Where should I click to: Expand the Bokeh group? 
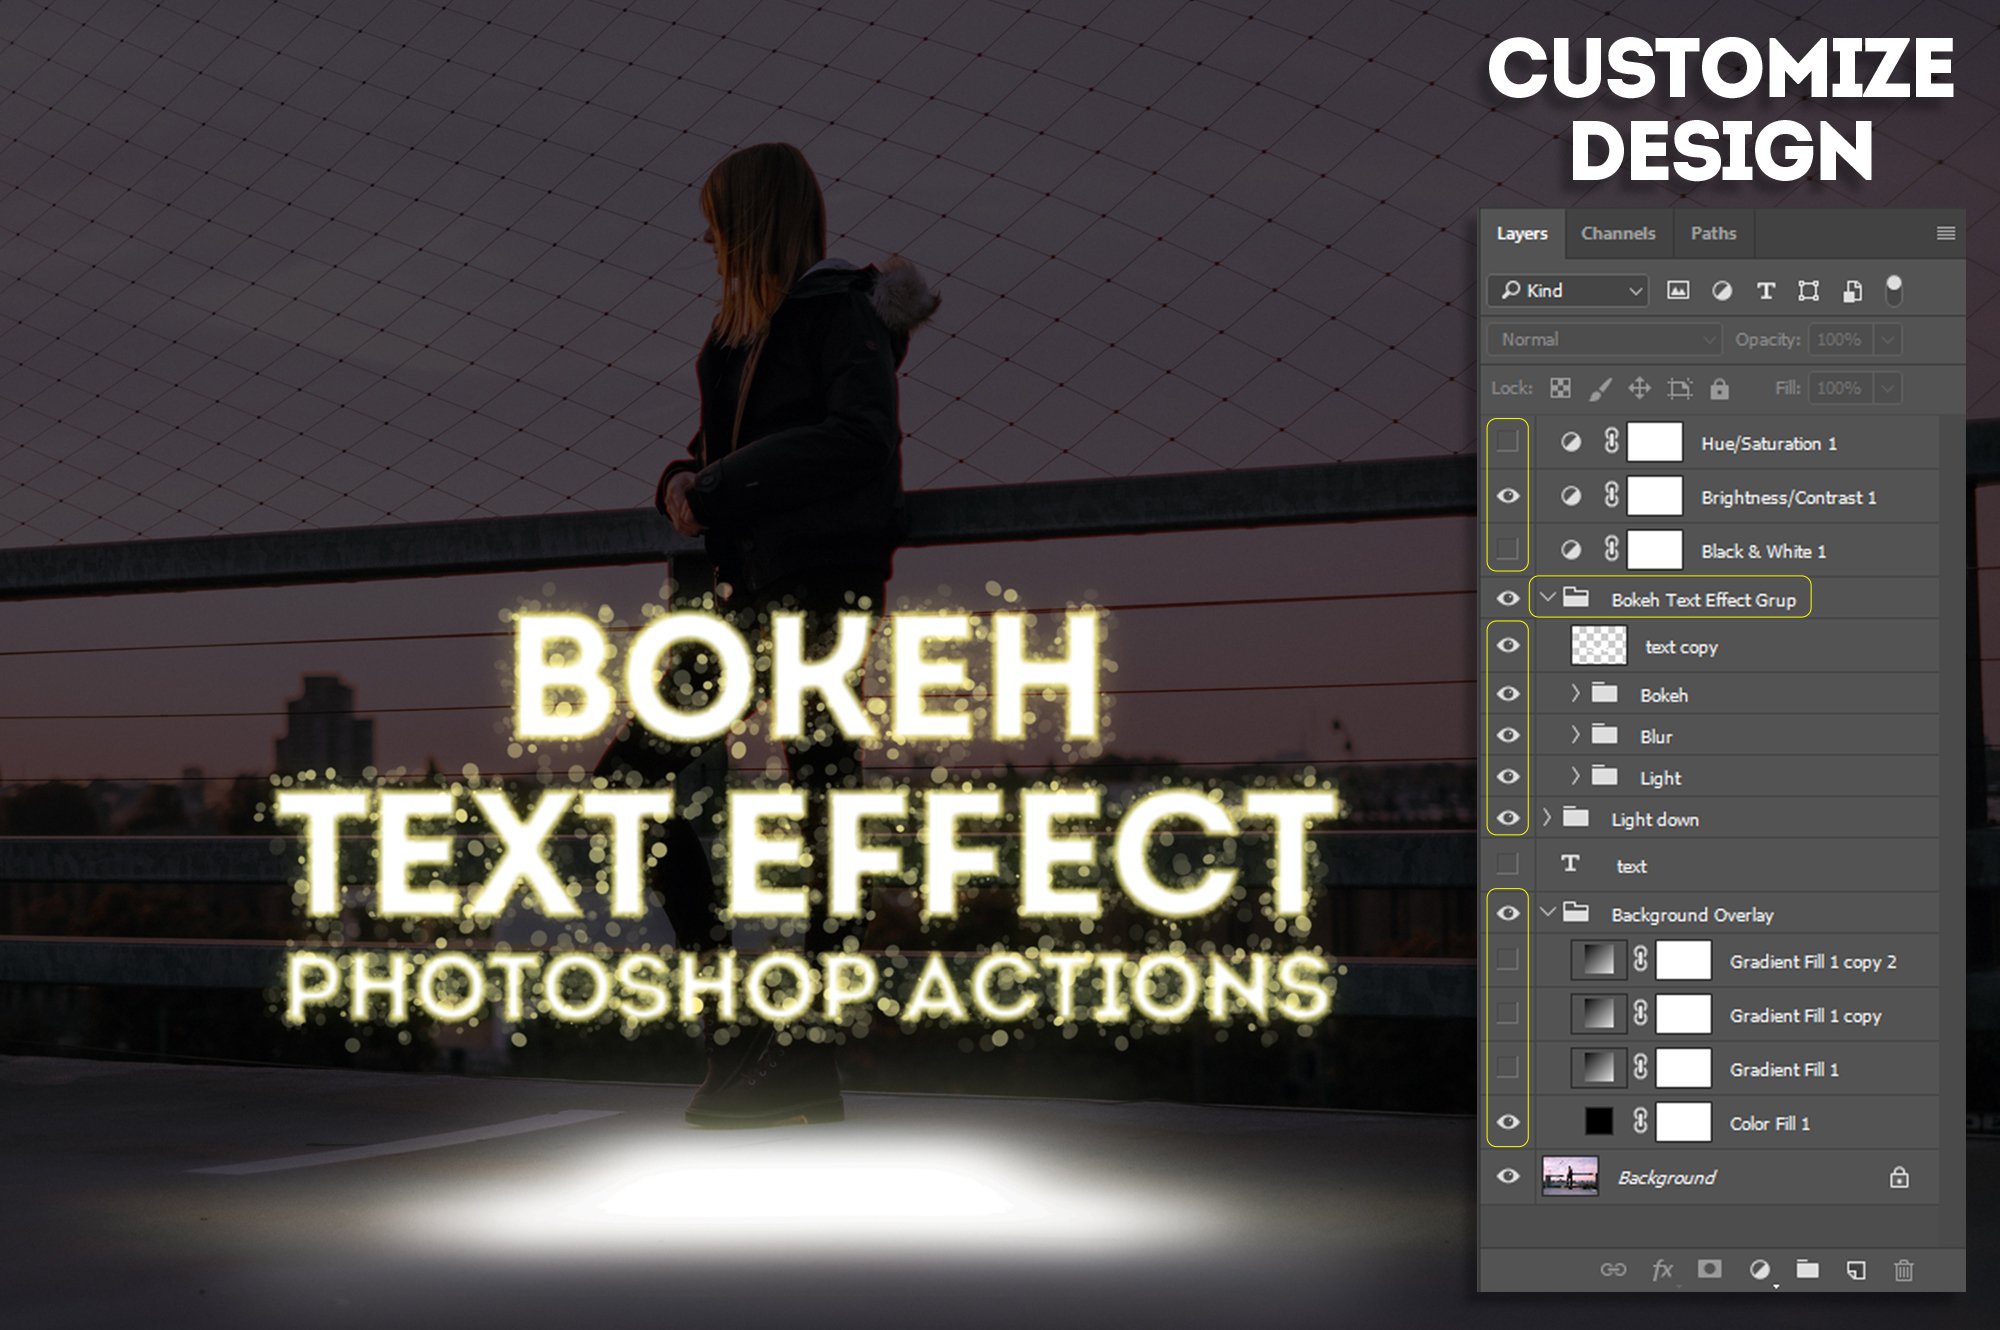click(x=1575, y=693)
